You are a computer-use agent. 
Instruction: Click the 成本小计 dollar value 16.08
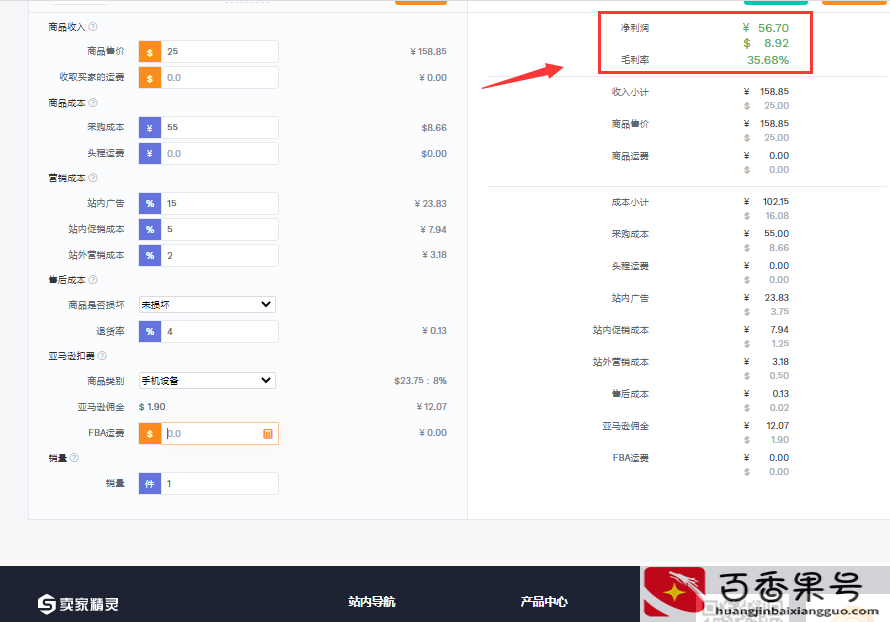point(777,216)
